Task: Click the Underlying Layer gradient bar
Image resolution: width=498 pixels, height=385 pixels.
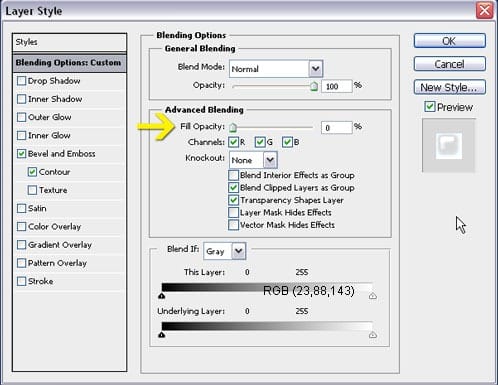Action: [267, 326]
